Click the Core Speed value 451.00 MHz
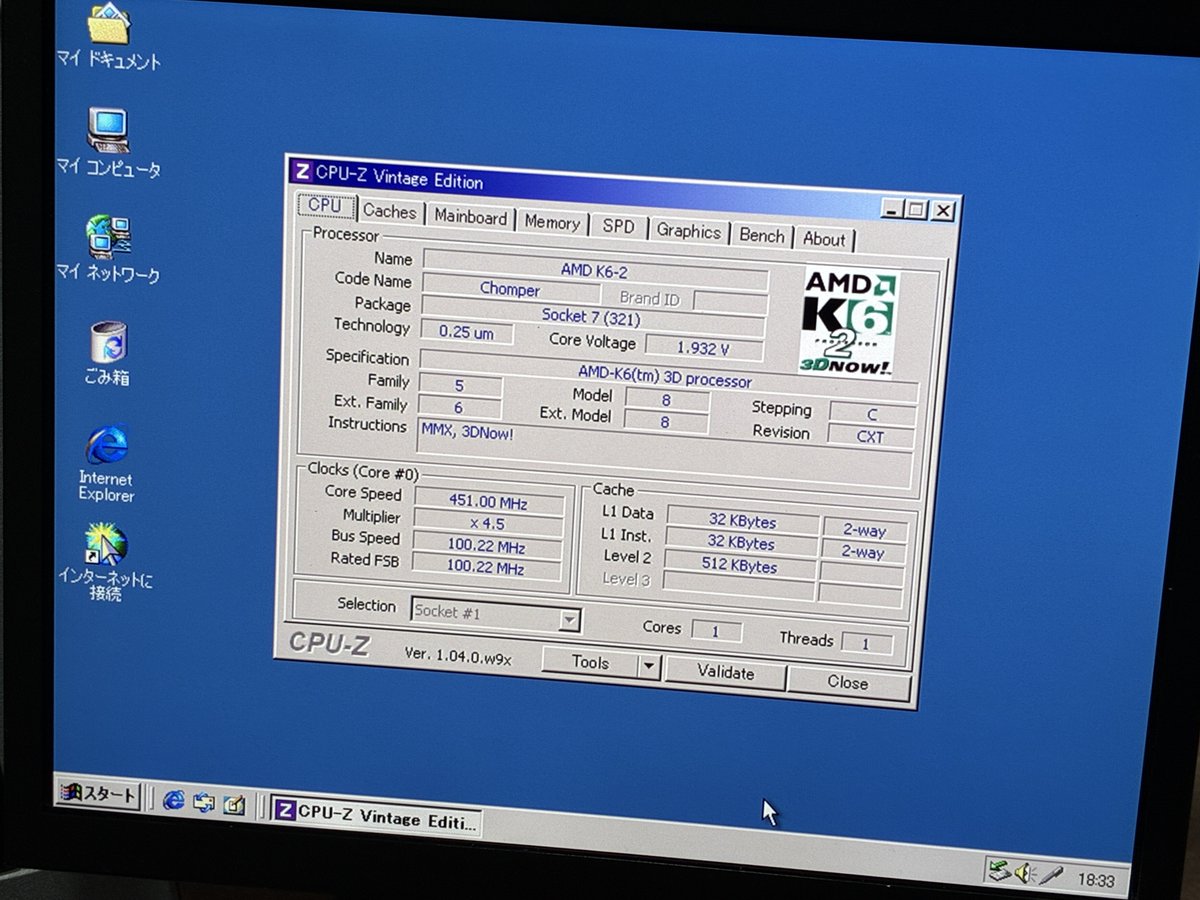The width and height of the screenshot is (1200, 900). (491, 502)
